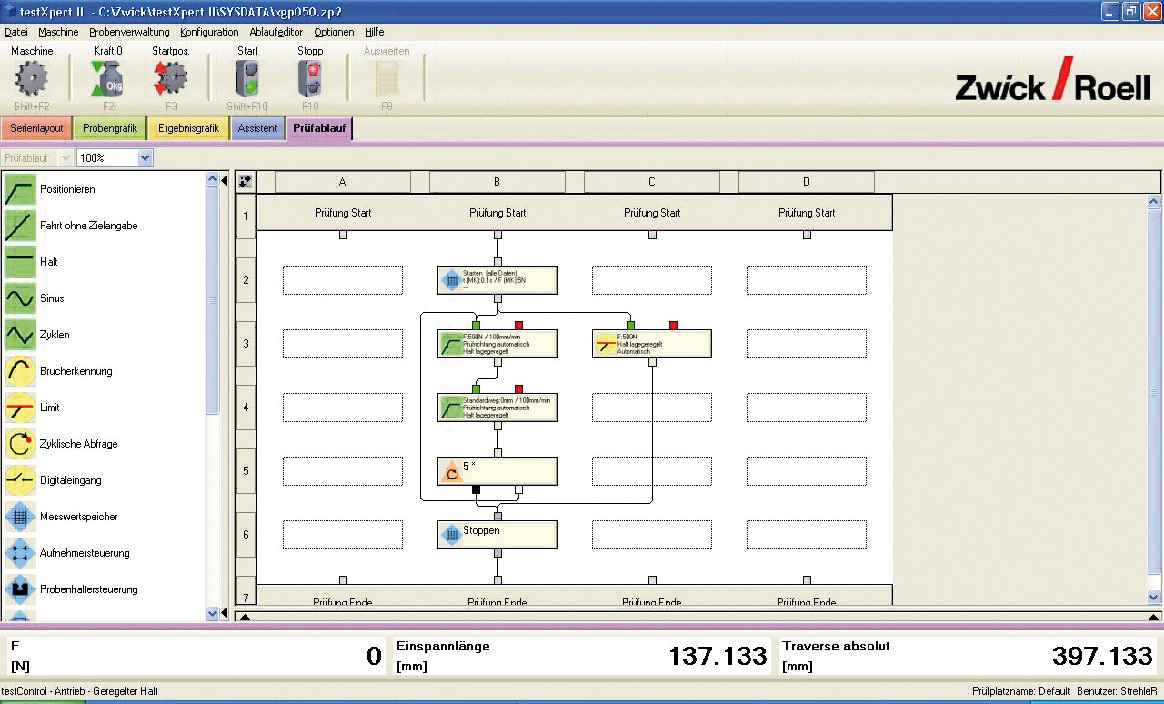This screenshot has width=1164, height=704.
Task: Open the Prüfablauf combo box dropdown
Action: pos(66,158)
